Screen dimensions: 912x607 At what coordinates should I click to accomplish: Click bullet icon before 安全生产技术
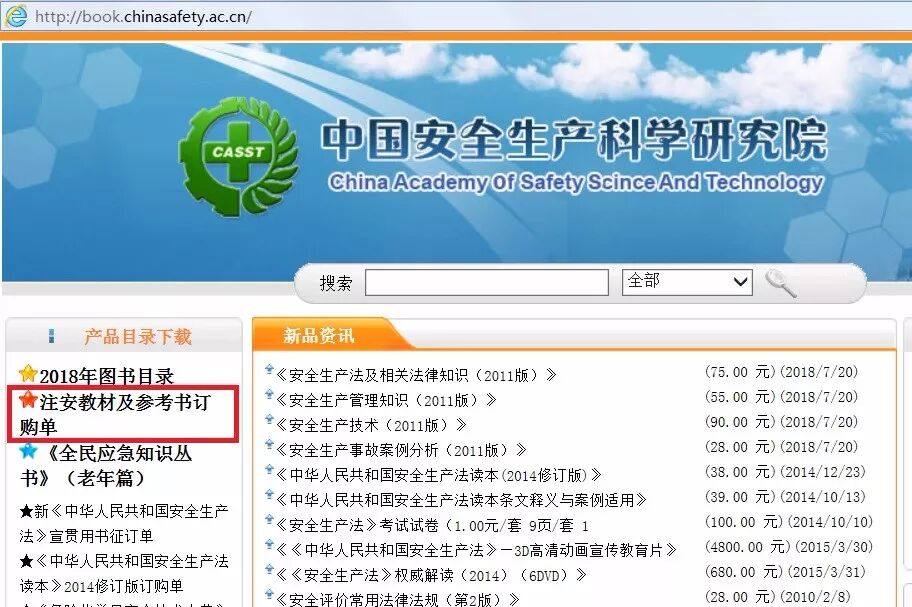pyautogui.click(x=269, y=420)
